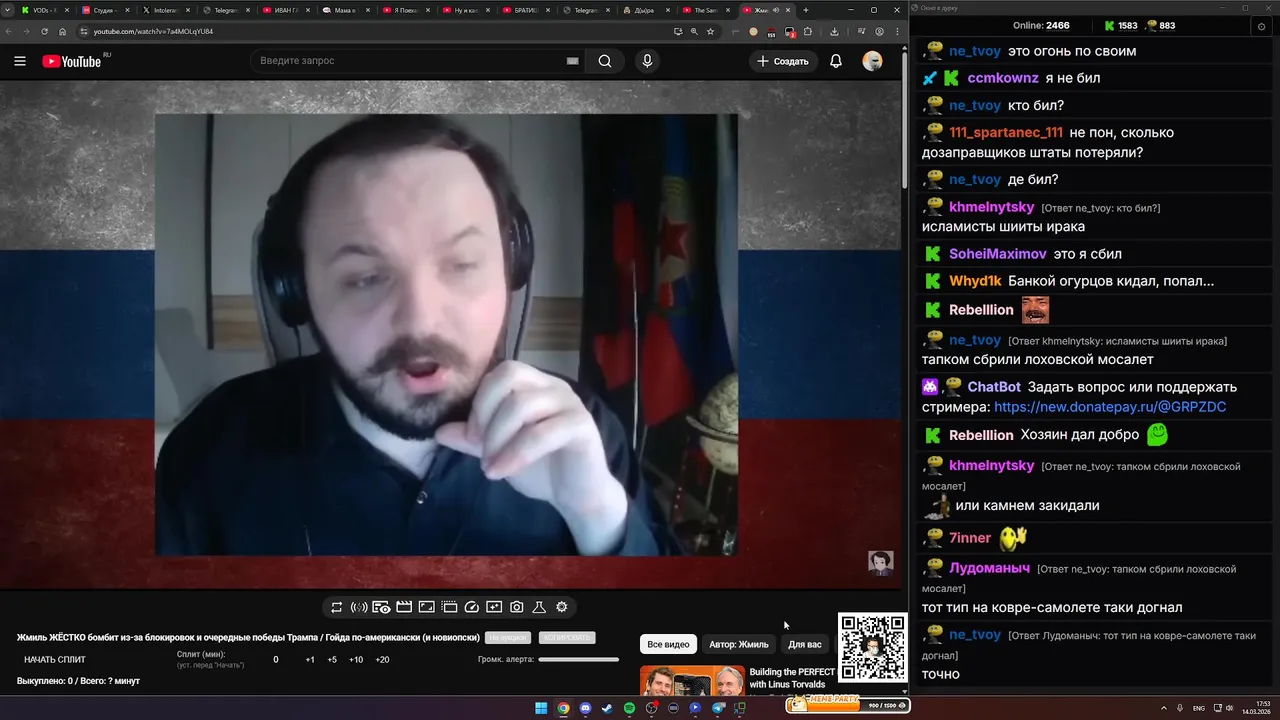Open the on-screen keyboard icon in search
Viewport: 1280px width, 720px height.
pos(573,61)
